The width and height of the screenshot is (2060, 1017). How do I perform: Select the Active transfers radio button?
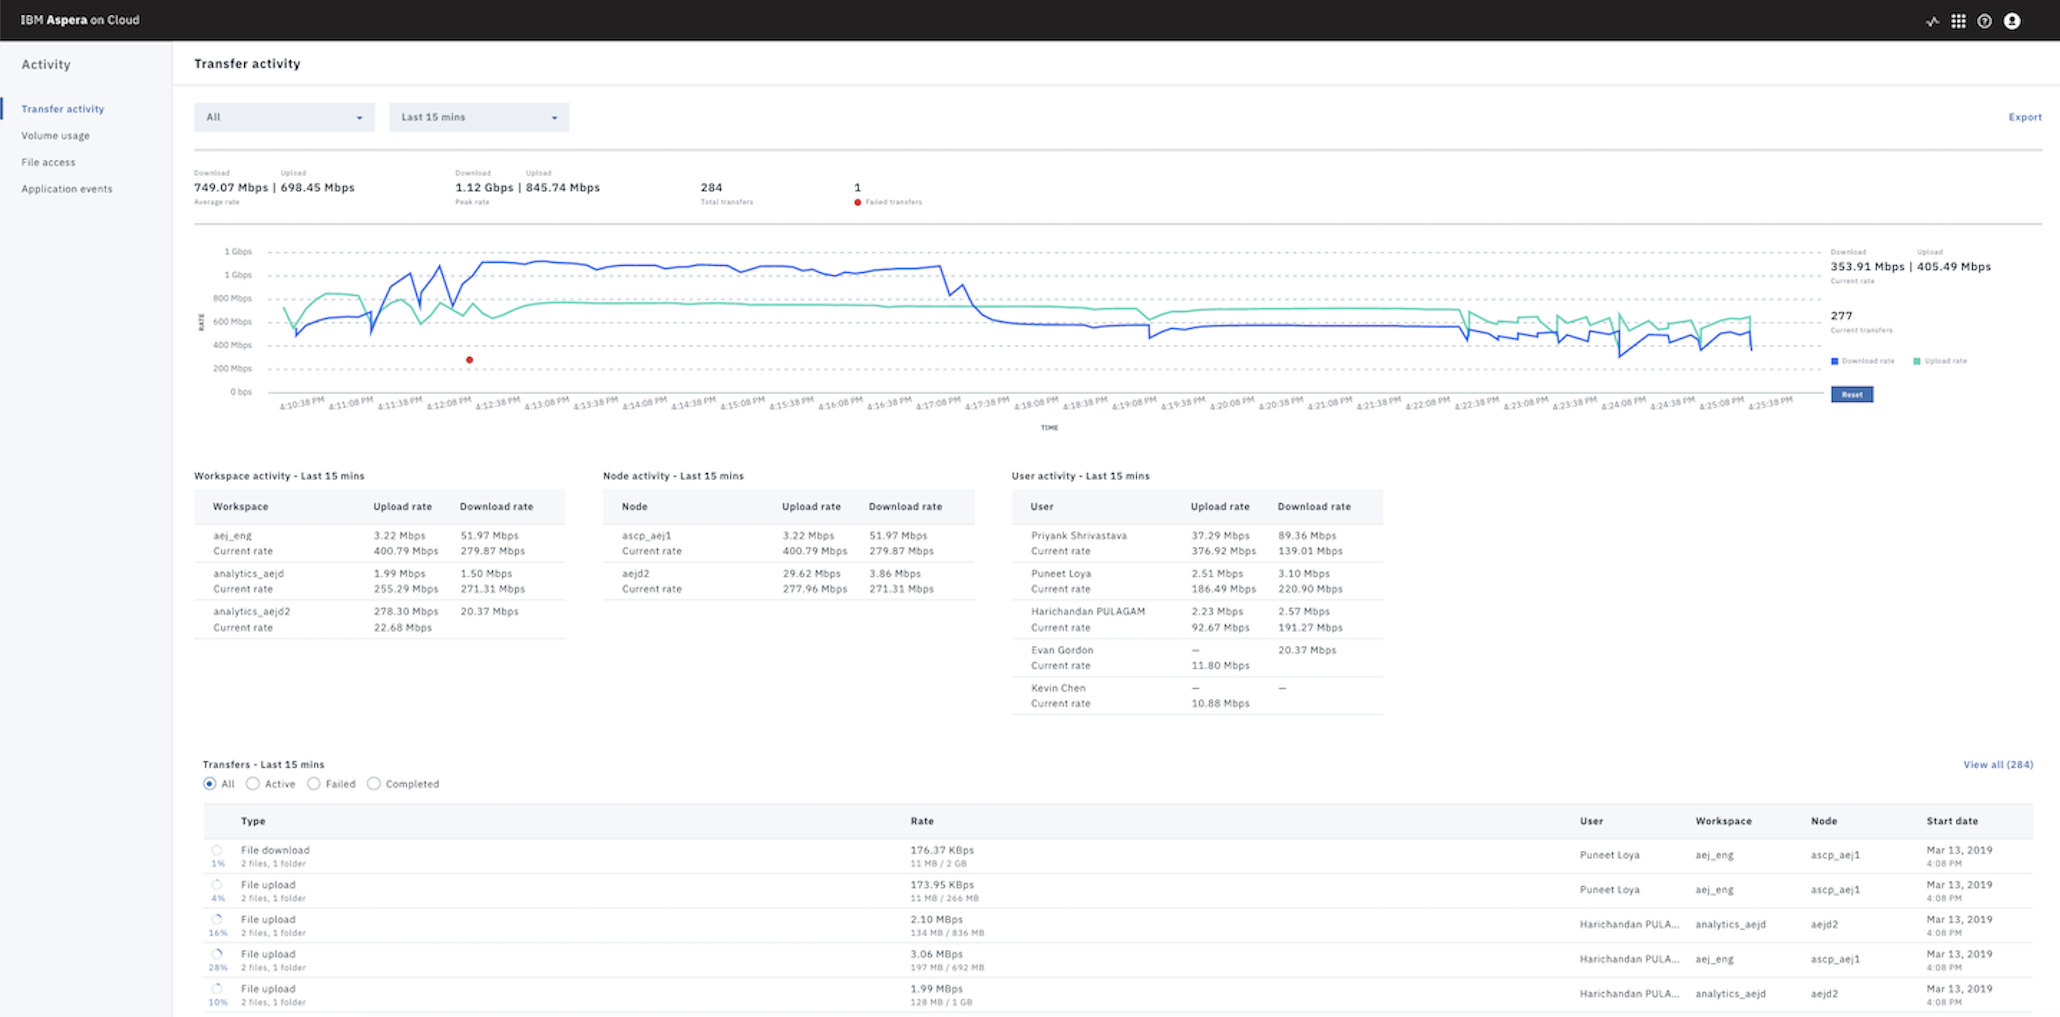pos(252,784)
